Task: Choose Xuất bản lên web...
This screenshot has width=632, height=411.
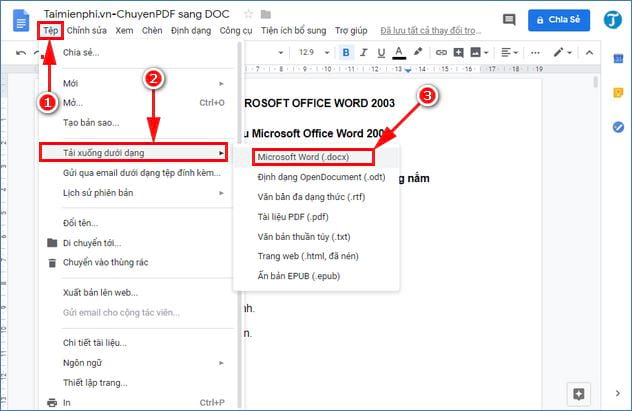Action: [137, 293]
